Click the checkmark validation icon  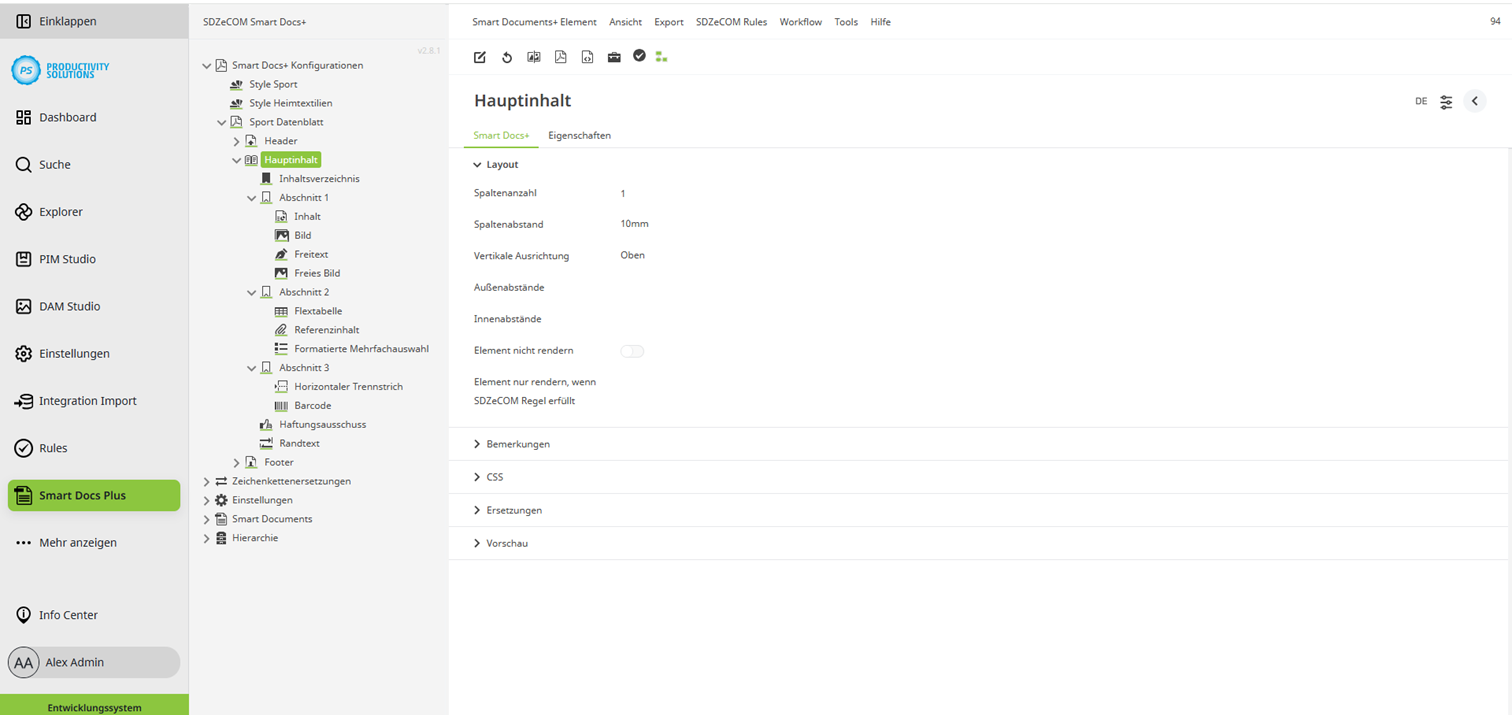[x=640, y=56]
